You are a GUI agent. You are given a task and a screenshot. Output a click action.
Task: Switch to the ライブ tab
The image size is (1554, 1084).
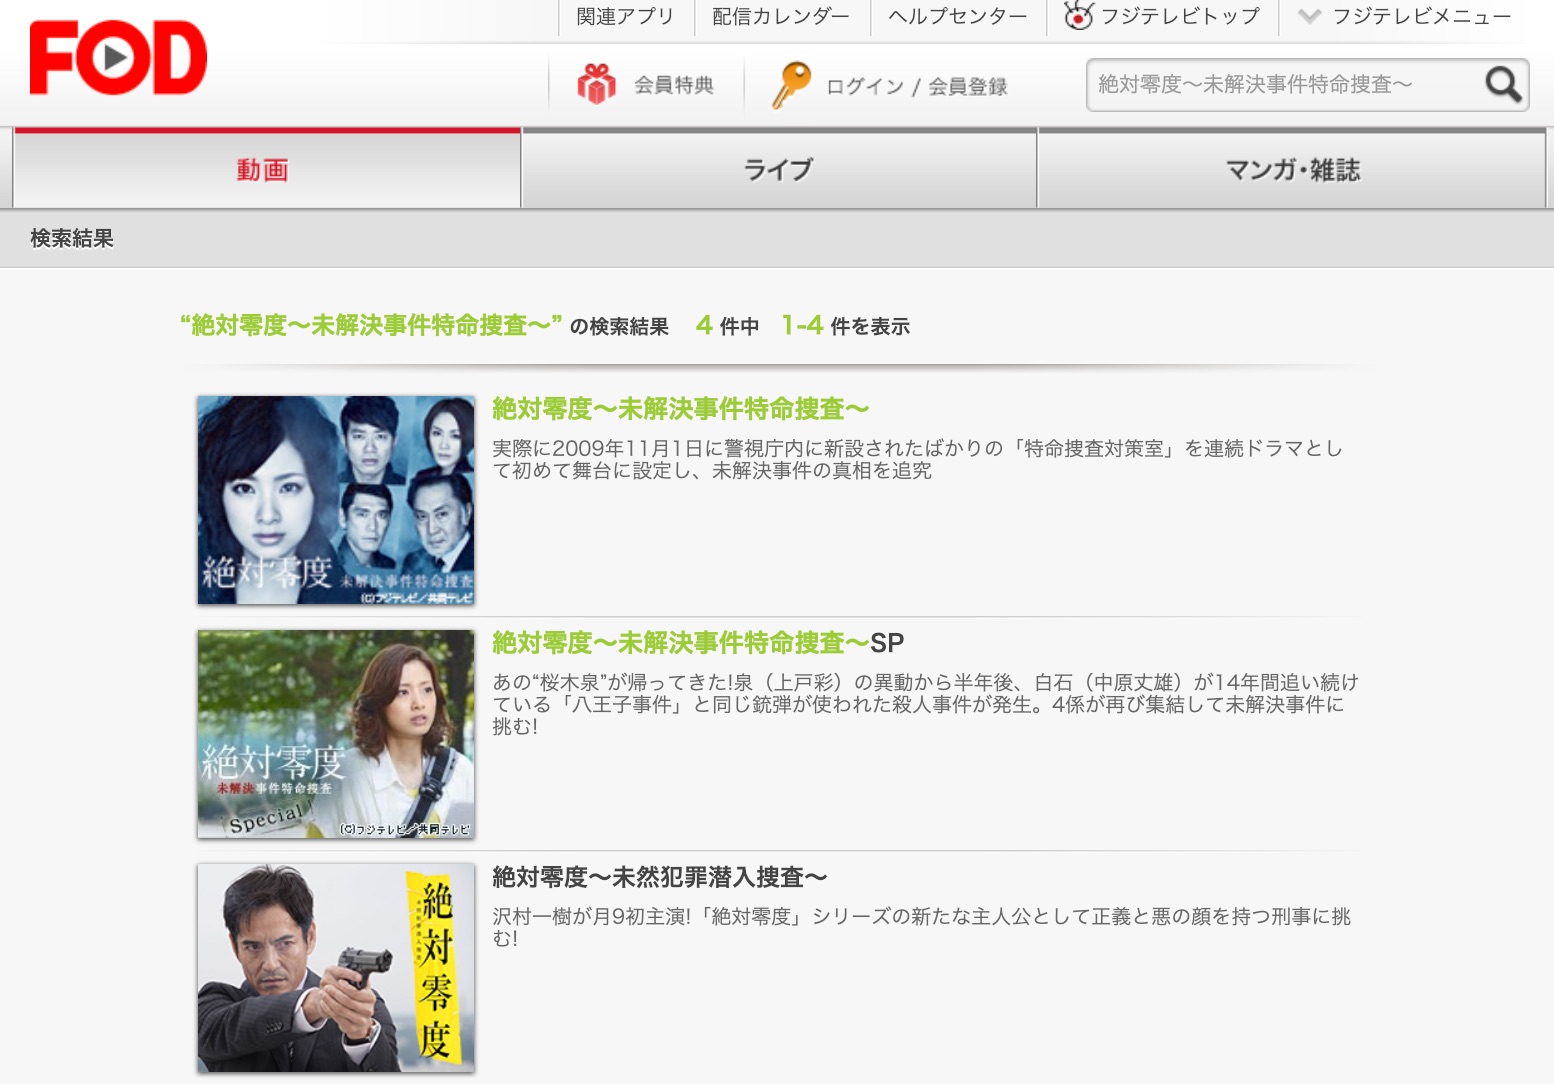(778, 170)
